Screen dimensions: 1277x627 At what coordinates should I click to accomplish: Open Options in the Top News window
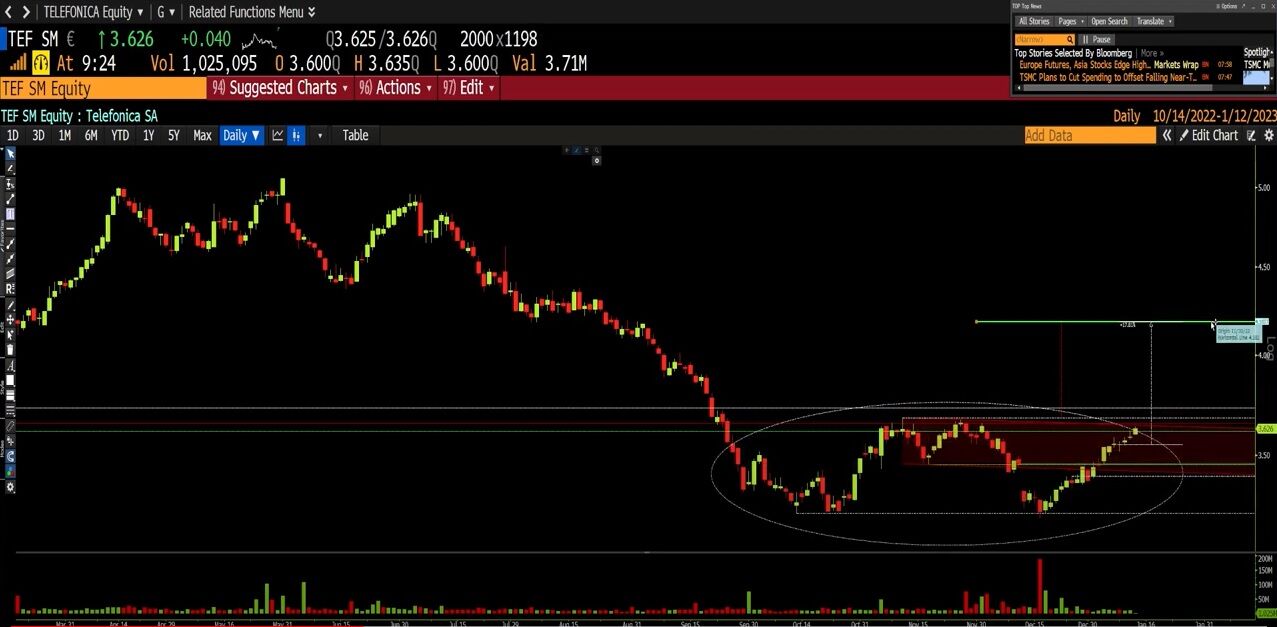1226,6
